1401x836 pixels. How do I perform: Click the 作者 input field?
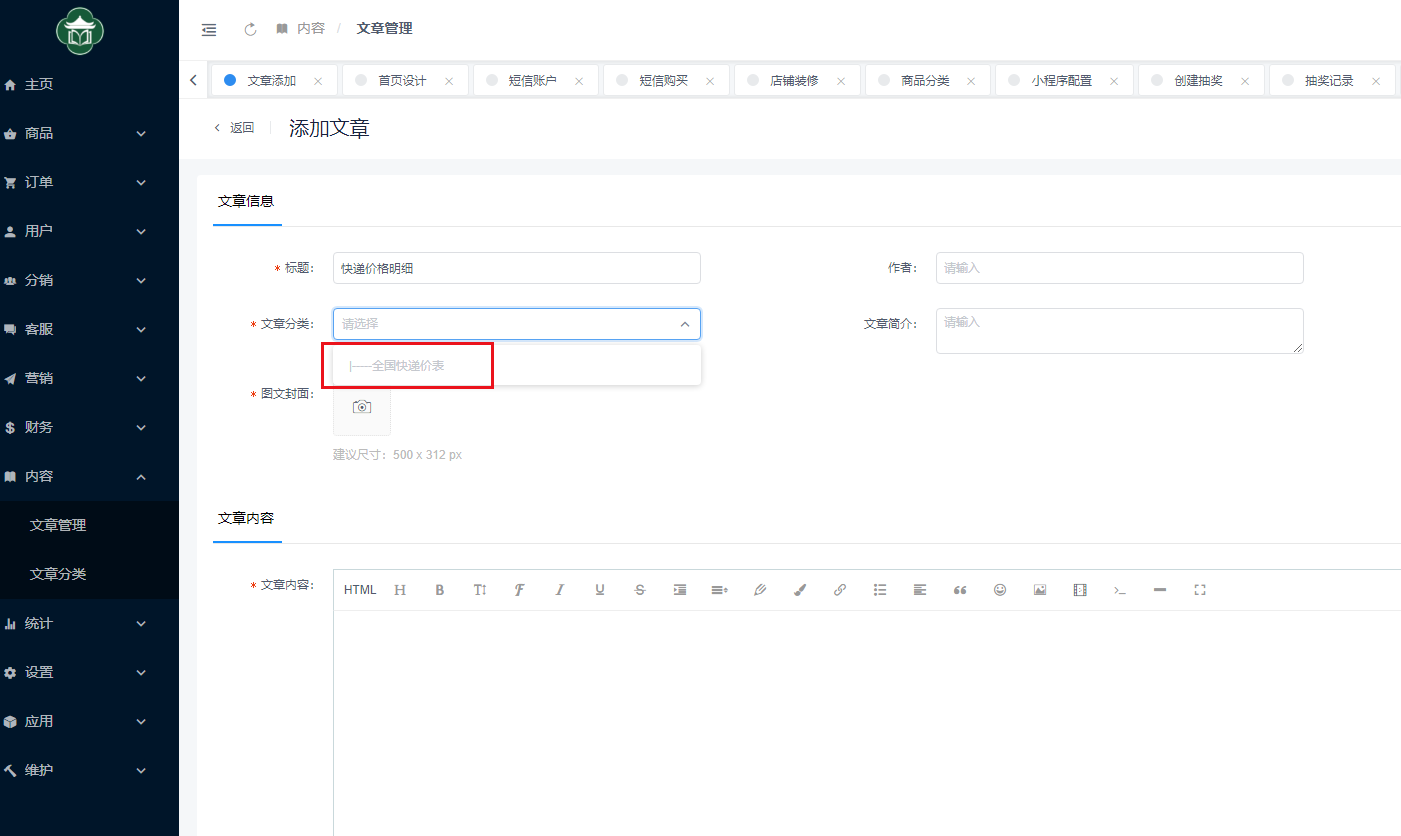click(x=1119, y=268)
